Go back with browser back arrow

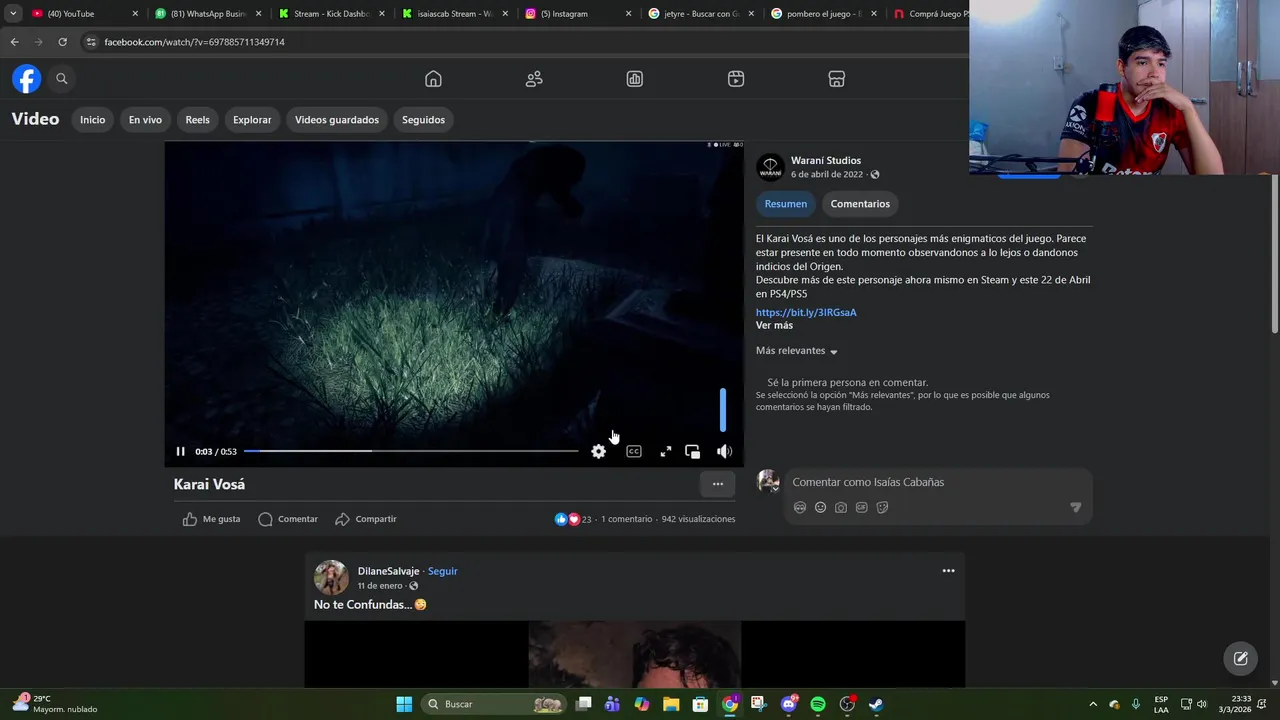point(14,42)
